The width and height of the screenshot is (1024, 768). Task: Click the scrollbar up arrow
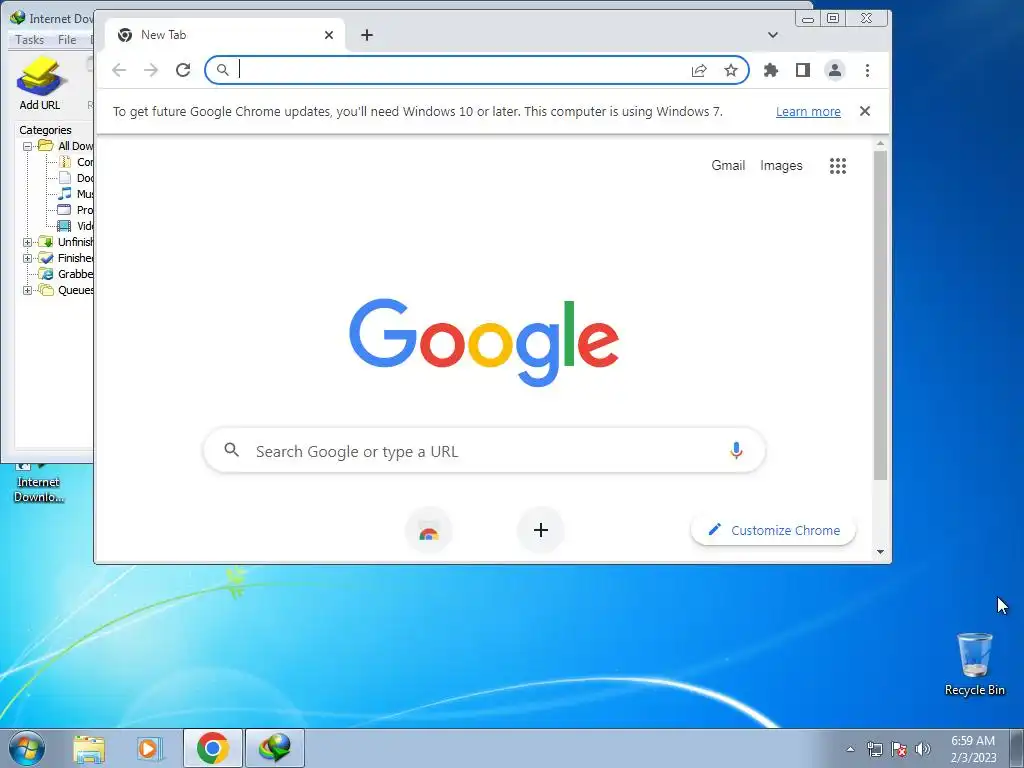click(x=880, y=144)
